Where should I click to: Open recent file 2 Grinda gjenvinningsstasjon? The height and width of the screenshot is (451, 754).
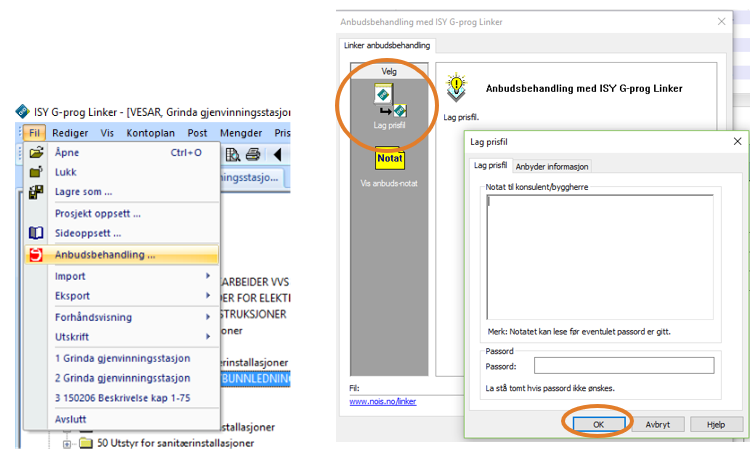[x=122, y=378]
